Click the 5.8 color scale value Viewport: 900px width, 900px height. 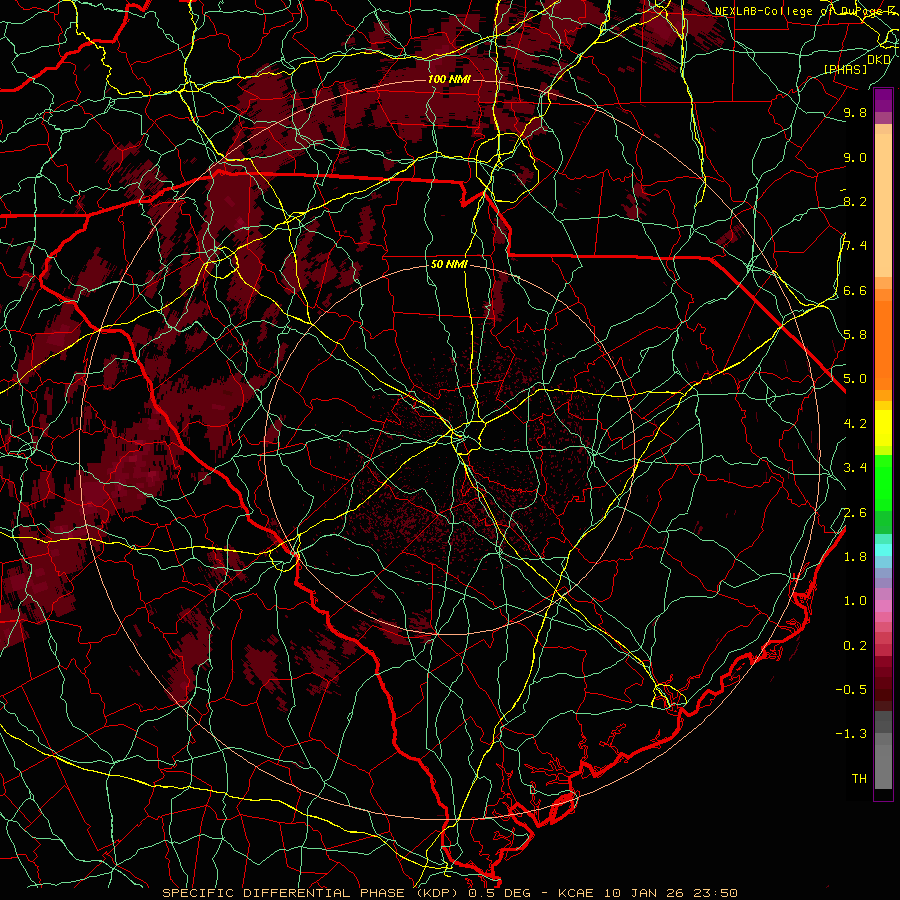point(855,334)
